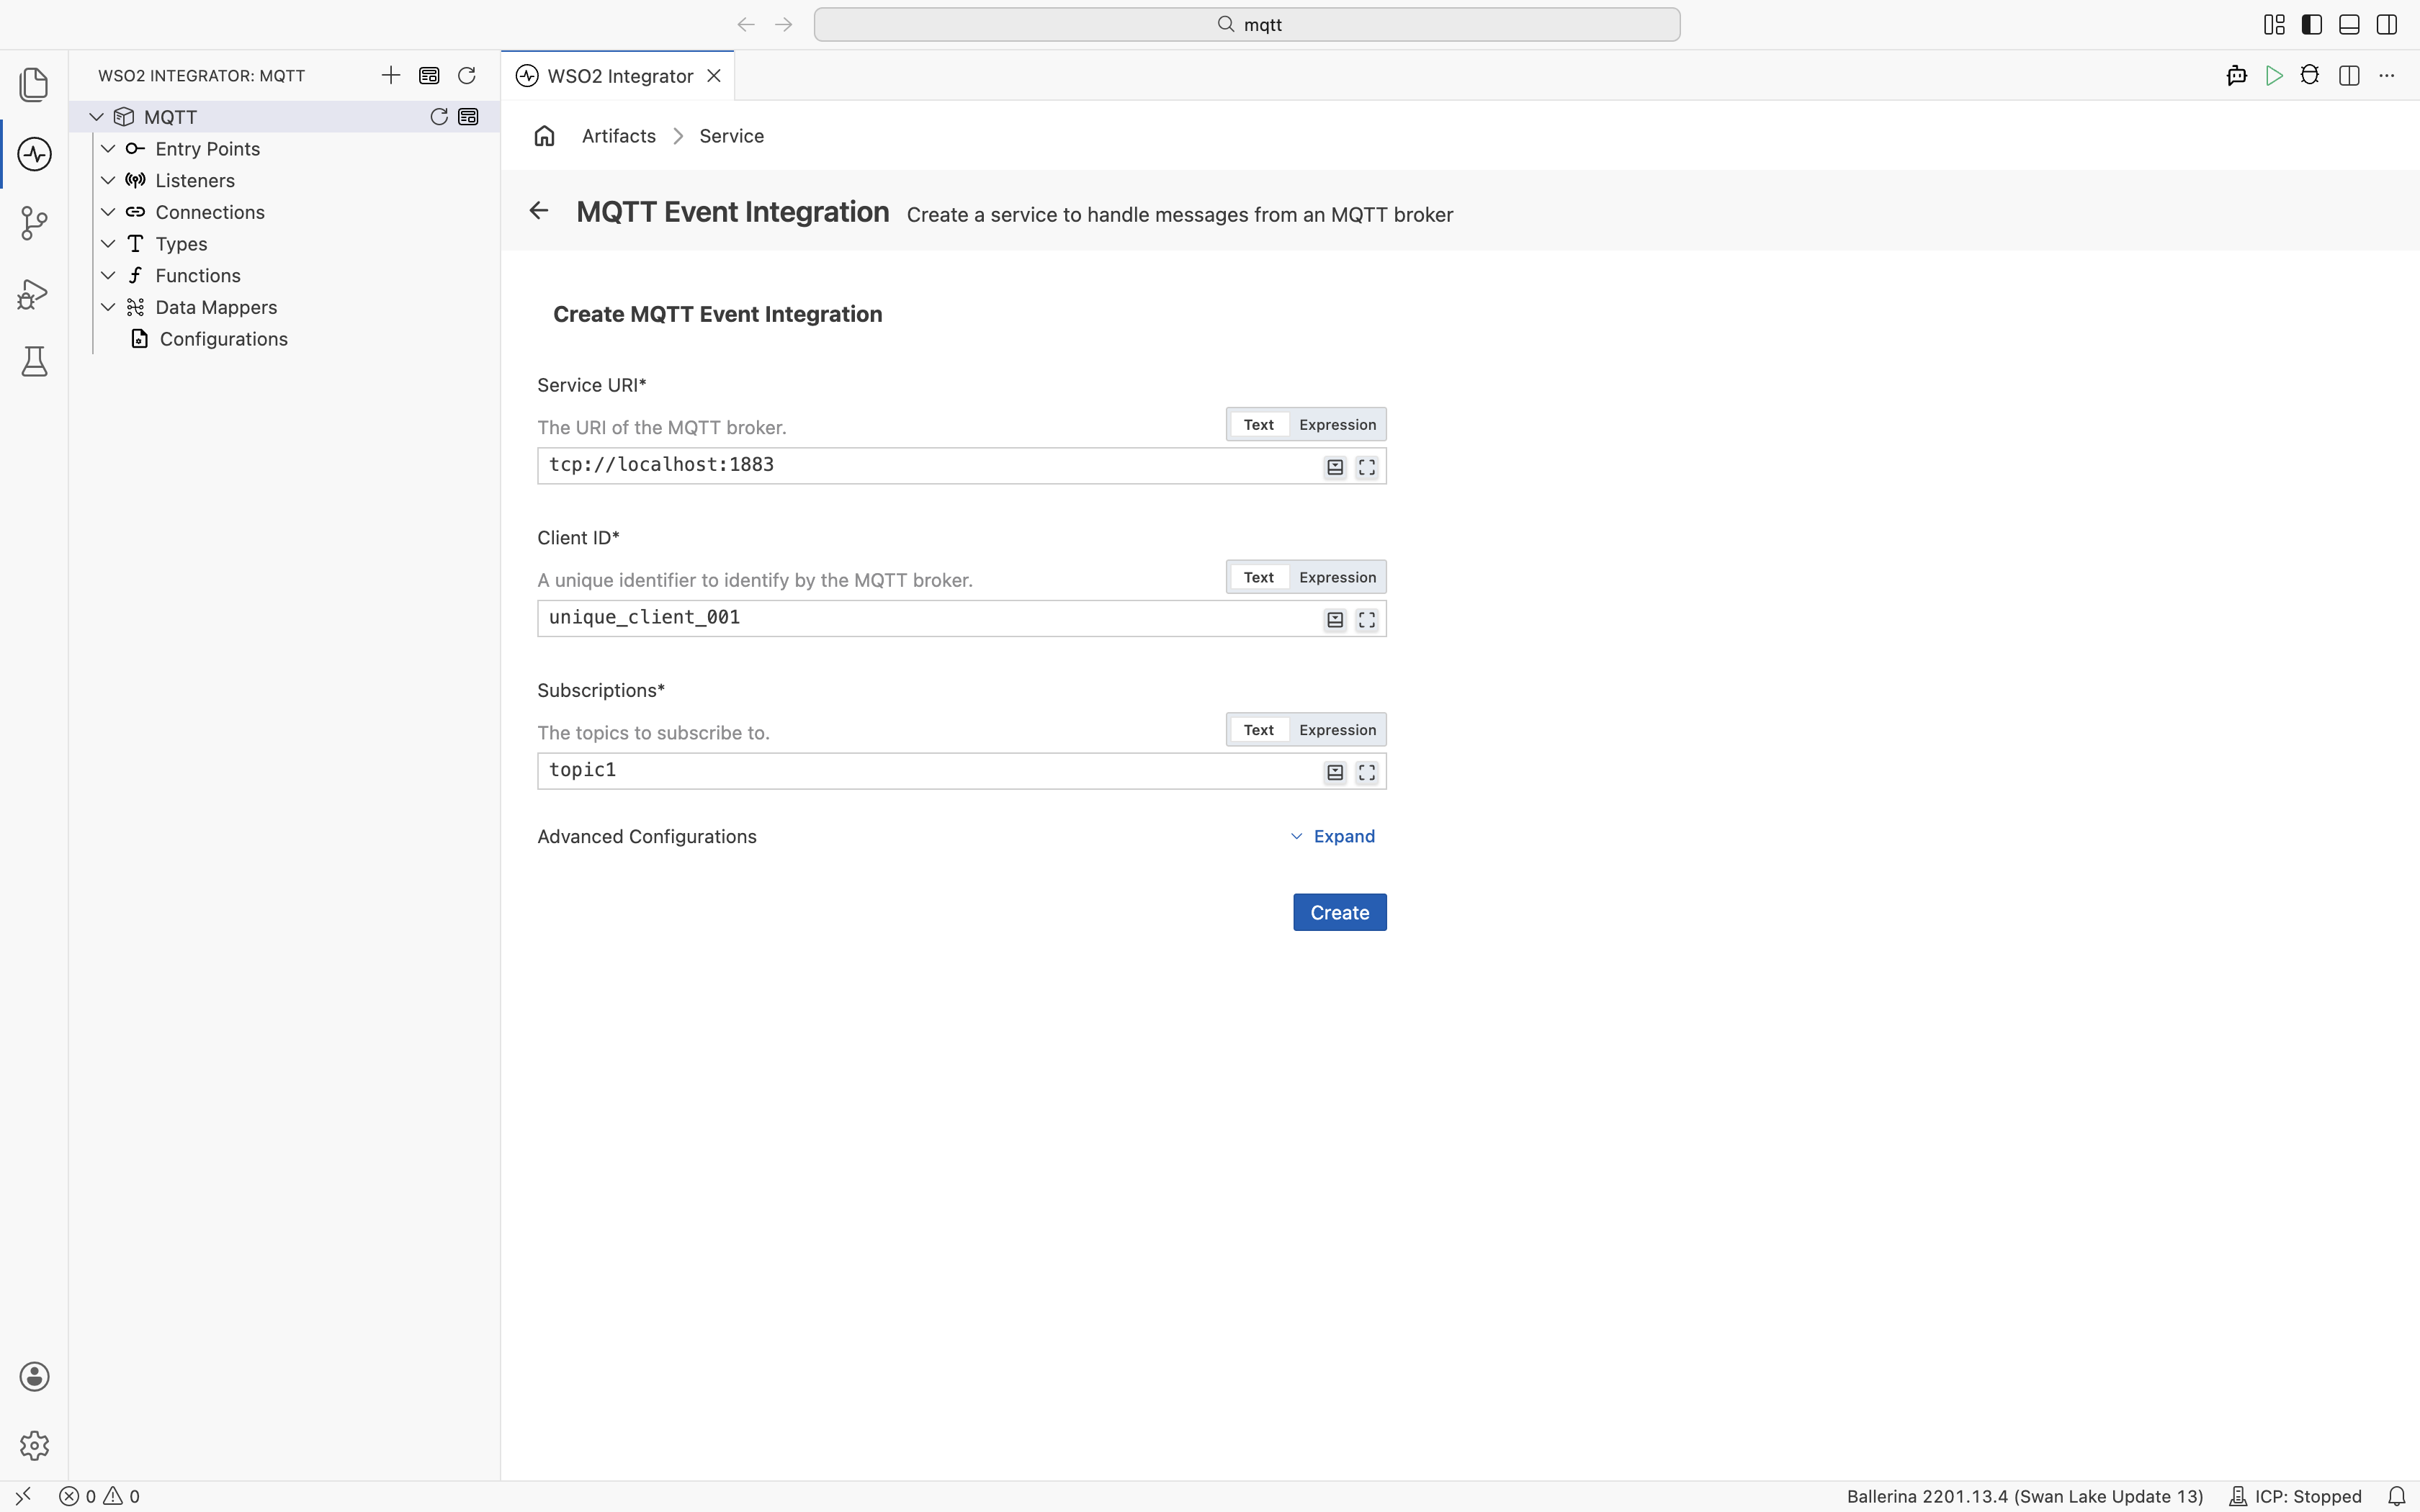Open the chat assistant icon in editor toolbar
This screenshot has width=2420, height=1512.
click(x=2237, y=76)
